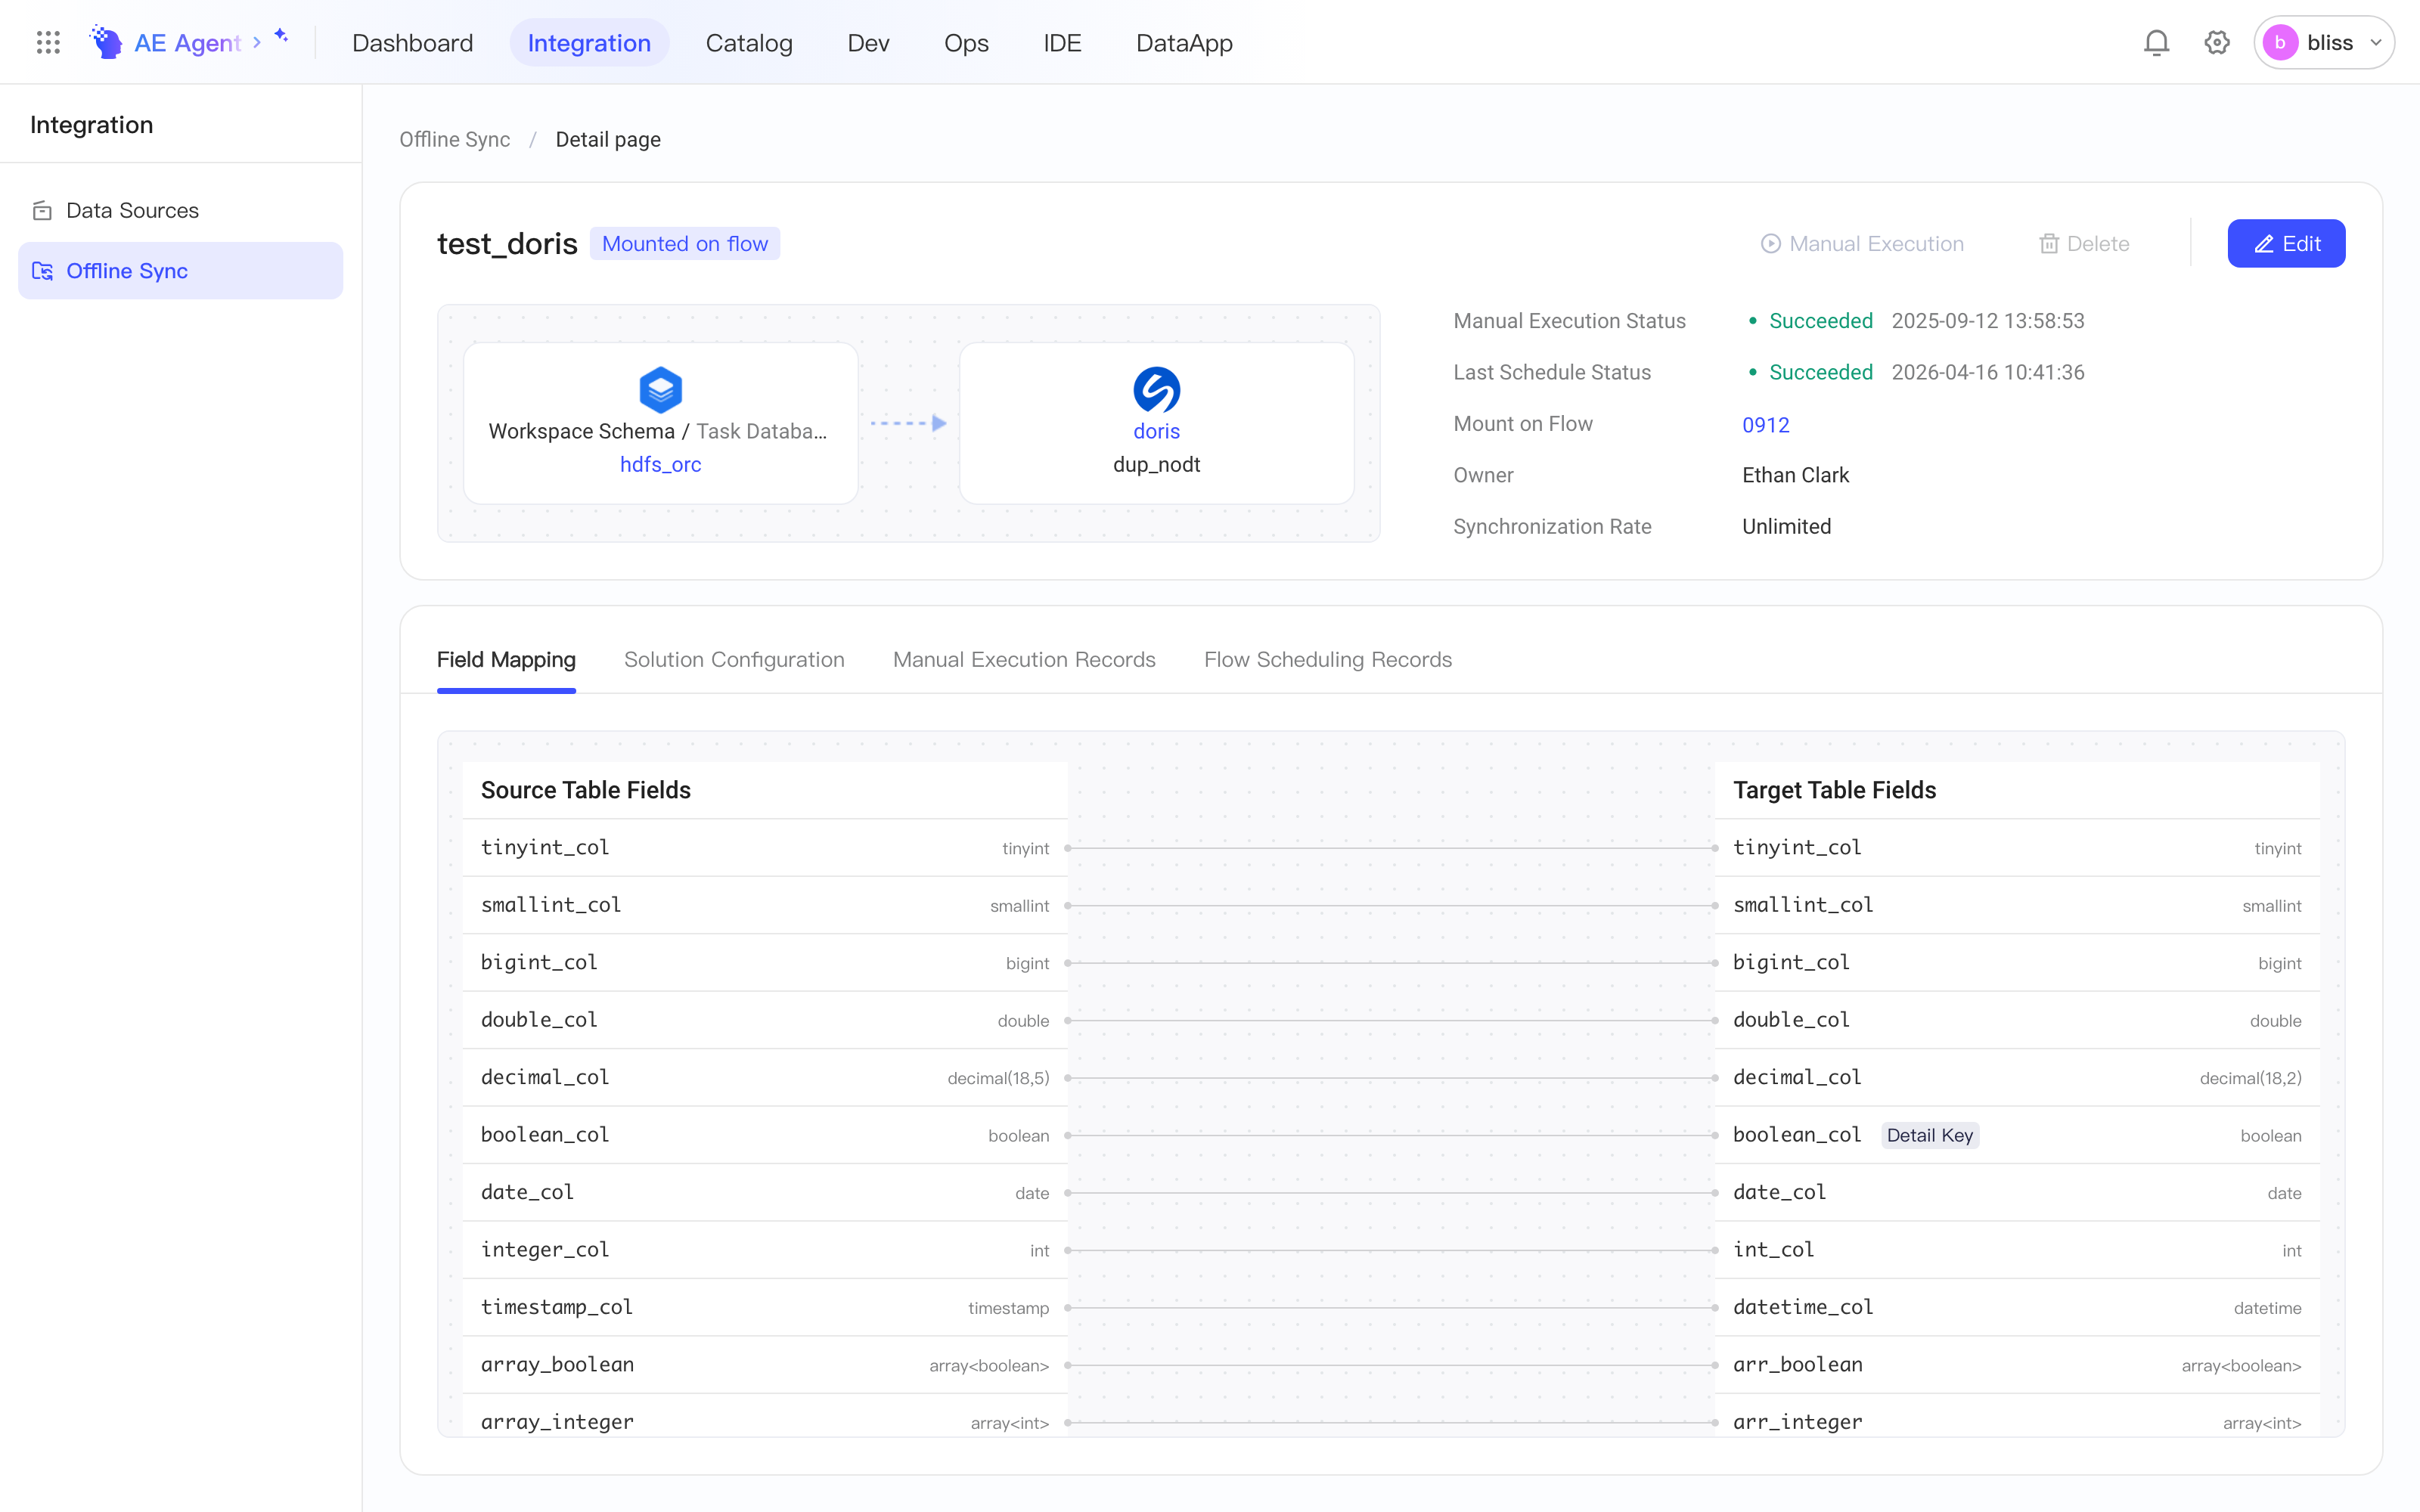Open the hdfs_orc source link

660,465
